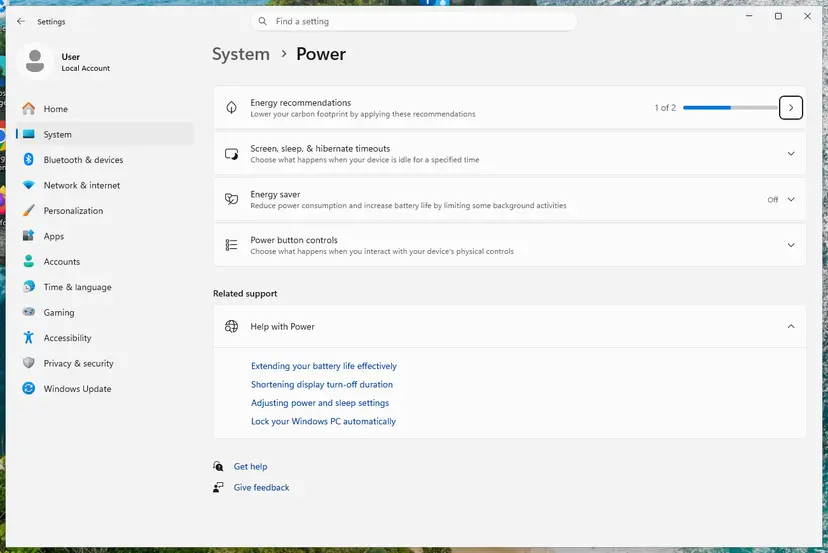This screenshot has width=828, height=553.
Task: Navigate to Accounts settings
Action: [105, 261]
